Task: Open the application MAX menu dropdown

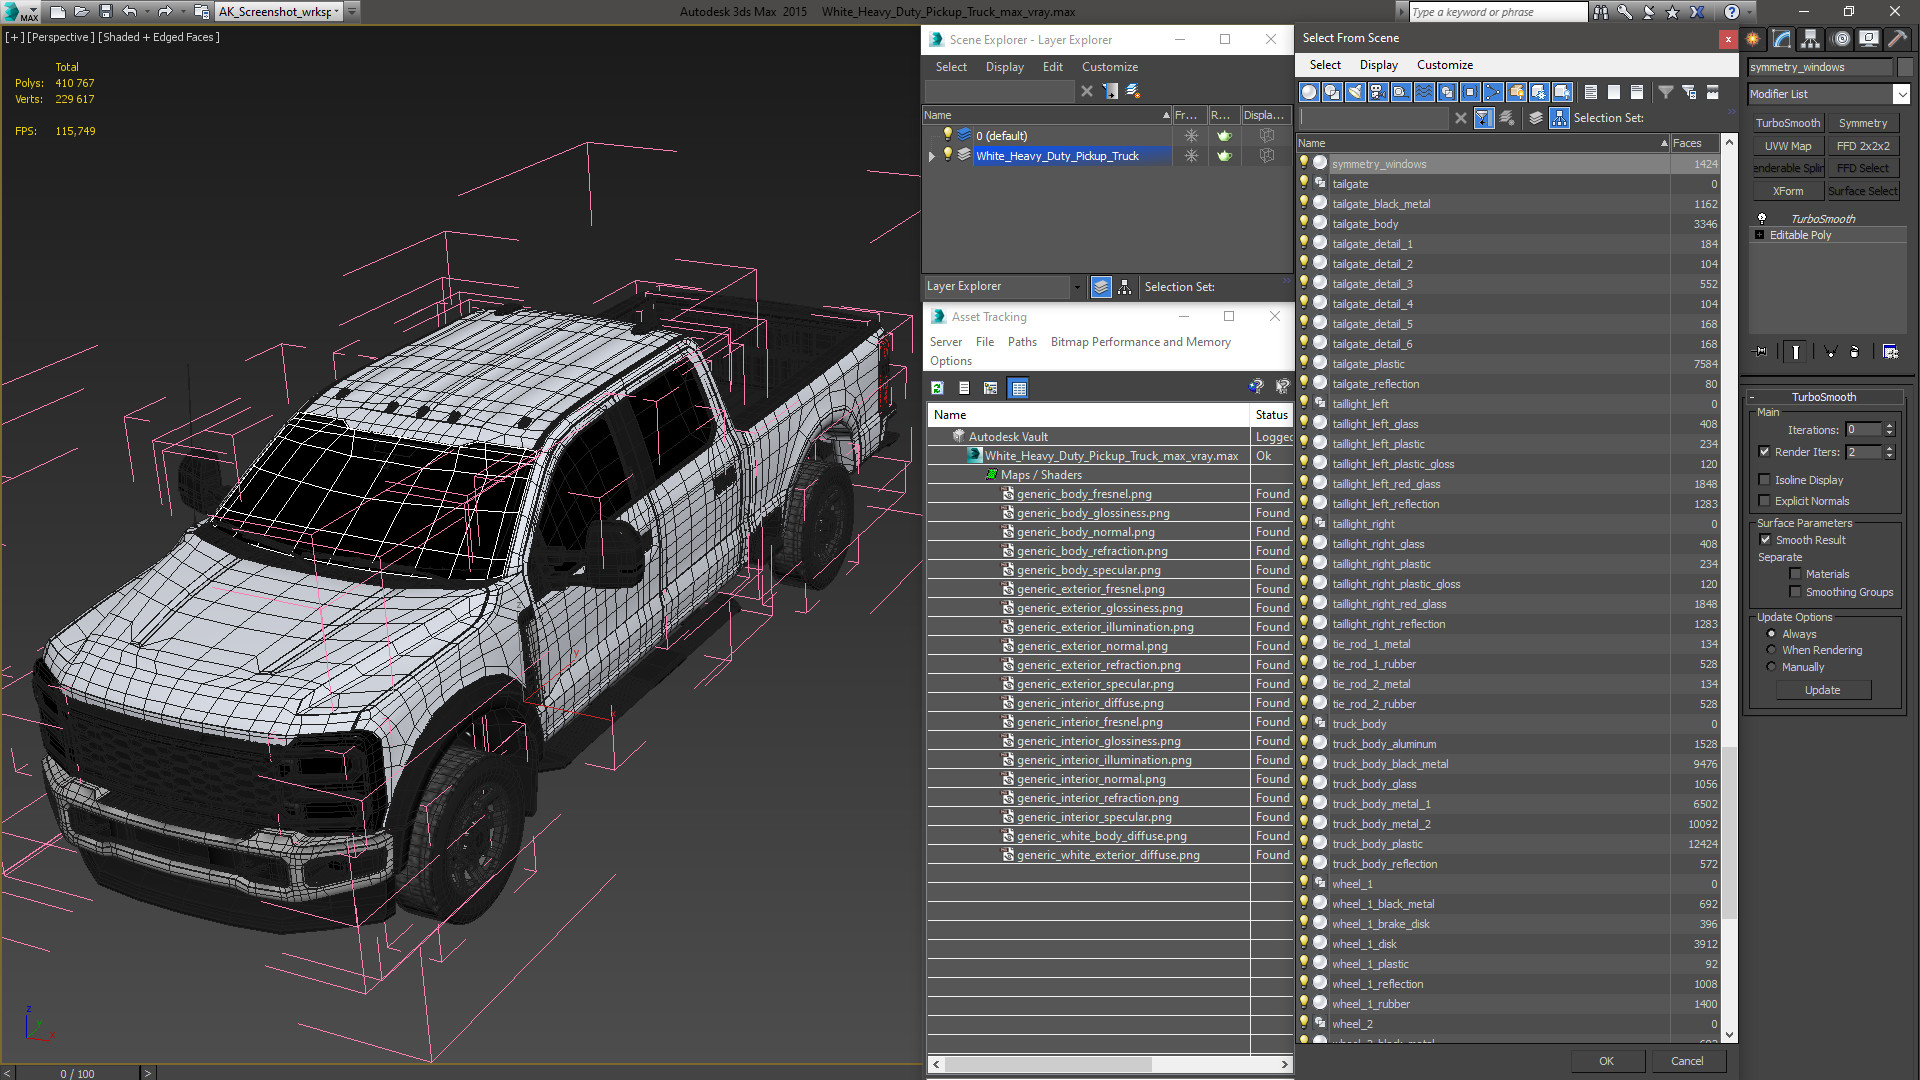Action: click(x=20, y=12)
